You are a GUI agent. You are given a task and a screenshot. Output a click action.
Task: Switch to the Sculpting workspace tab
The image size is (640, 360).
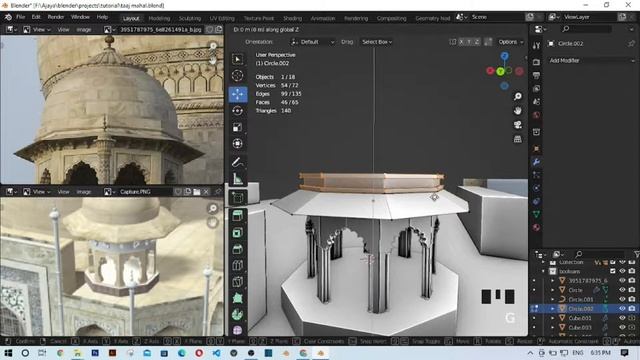click(190, 18)
